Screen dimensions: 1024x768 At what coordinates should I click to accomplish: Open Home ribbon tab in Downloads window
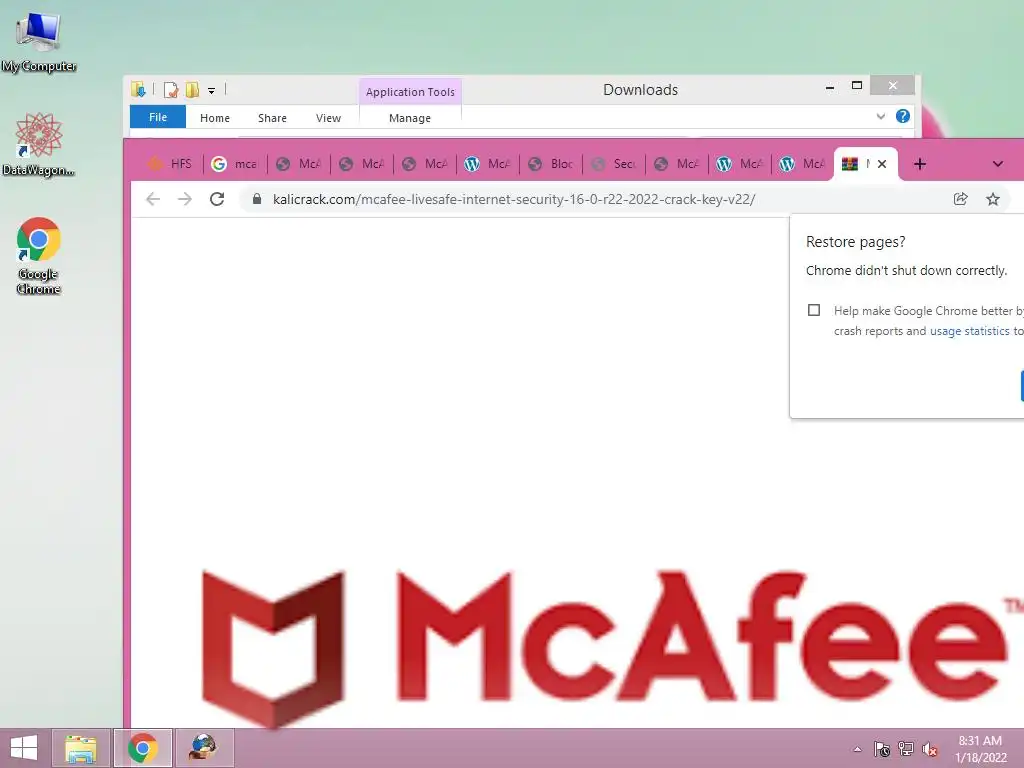click(x=215, y=118)
